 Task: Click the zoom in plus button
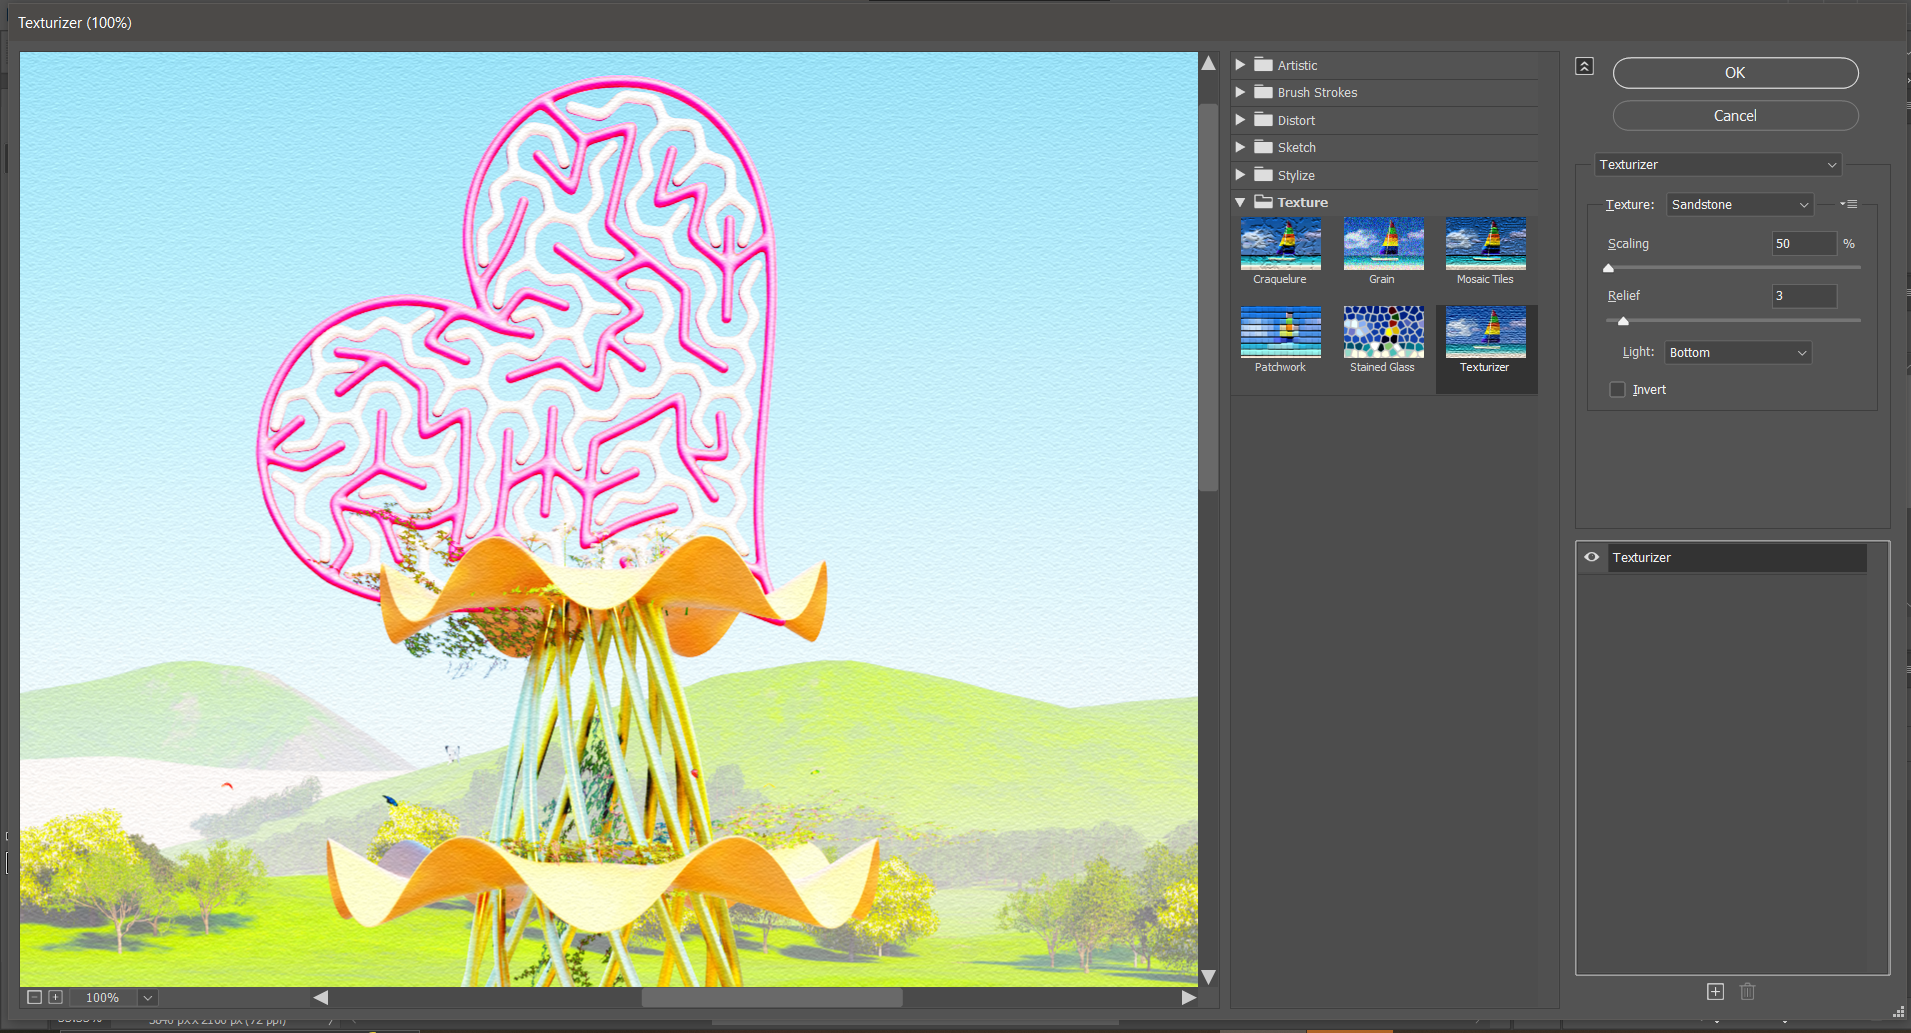point(55,997)
